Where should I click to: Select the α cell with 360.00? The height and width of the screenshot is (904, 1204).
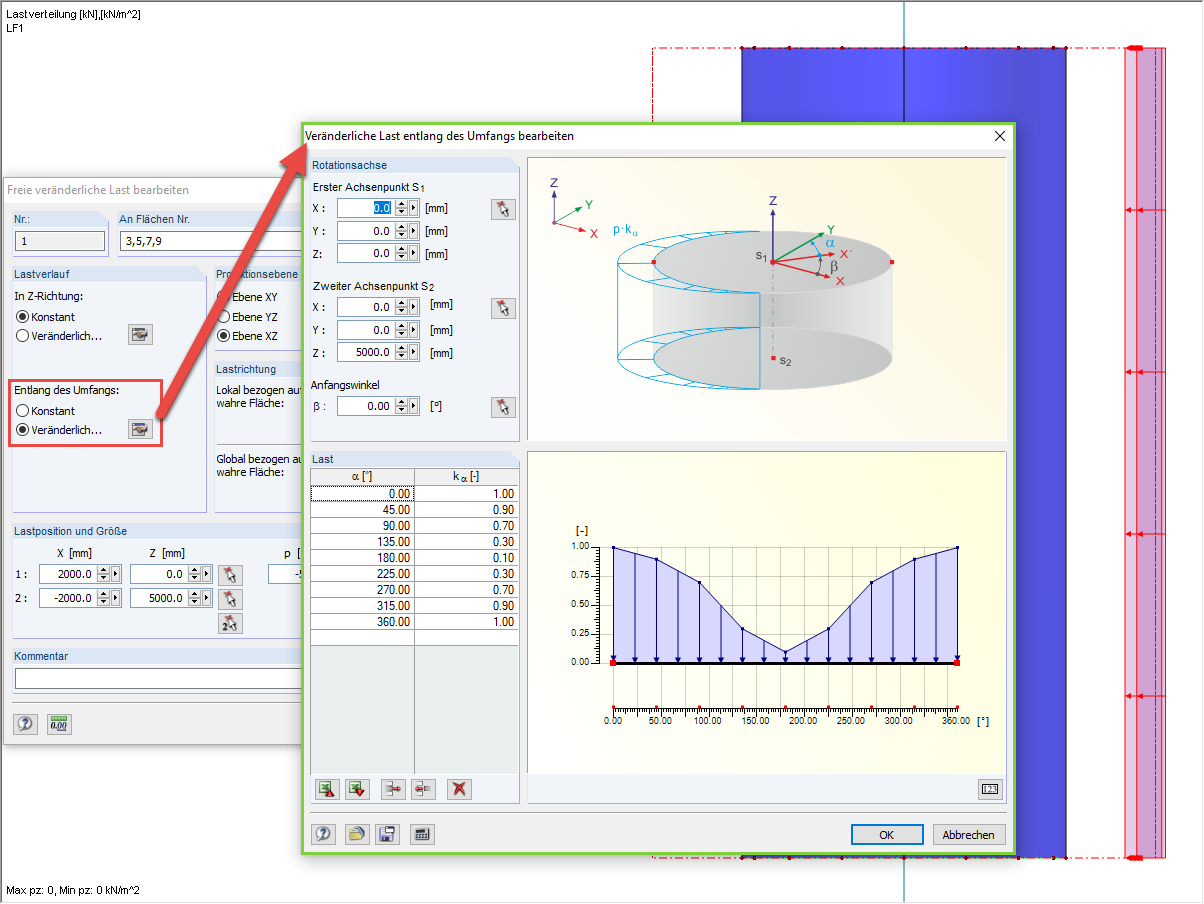tap(362, 622)
